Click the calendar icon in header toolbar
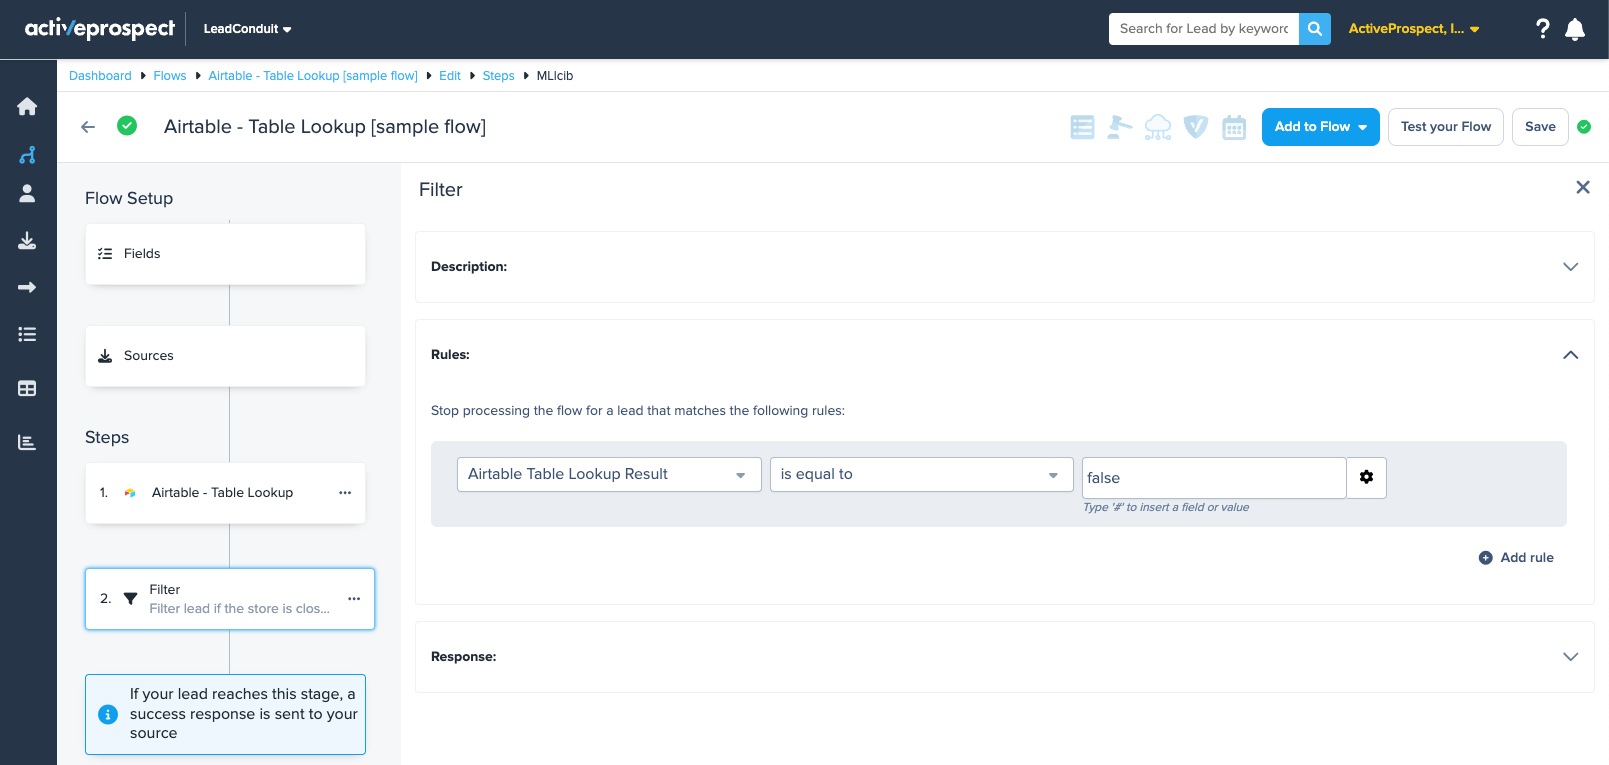 pyautogui.click(x=1234, y=127)
